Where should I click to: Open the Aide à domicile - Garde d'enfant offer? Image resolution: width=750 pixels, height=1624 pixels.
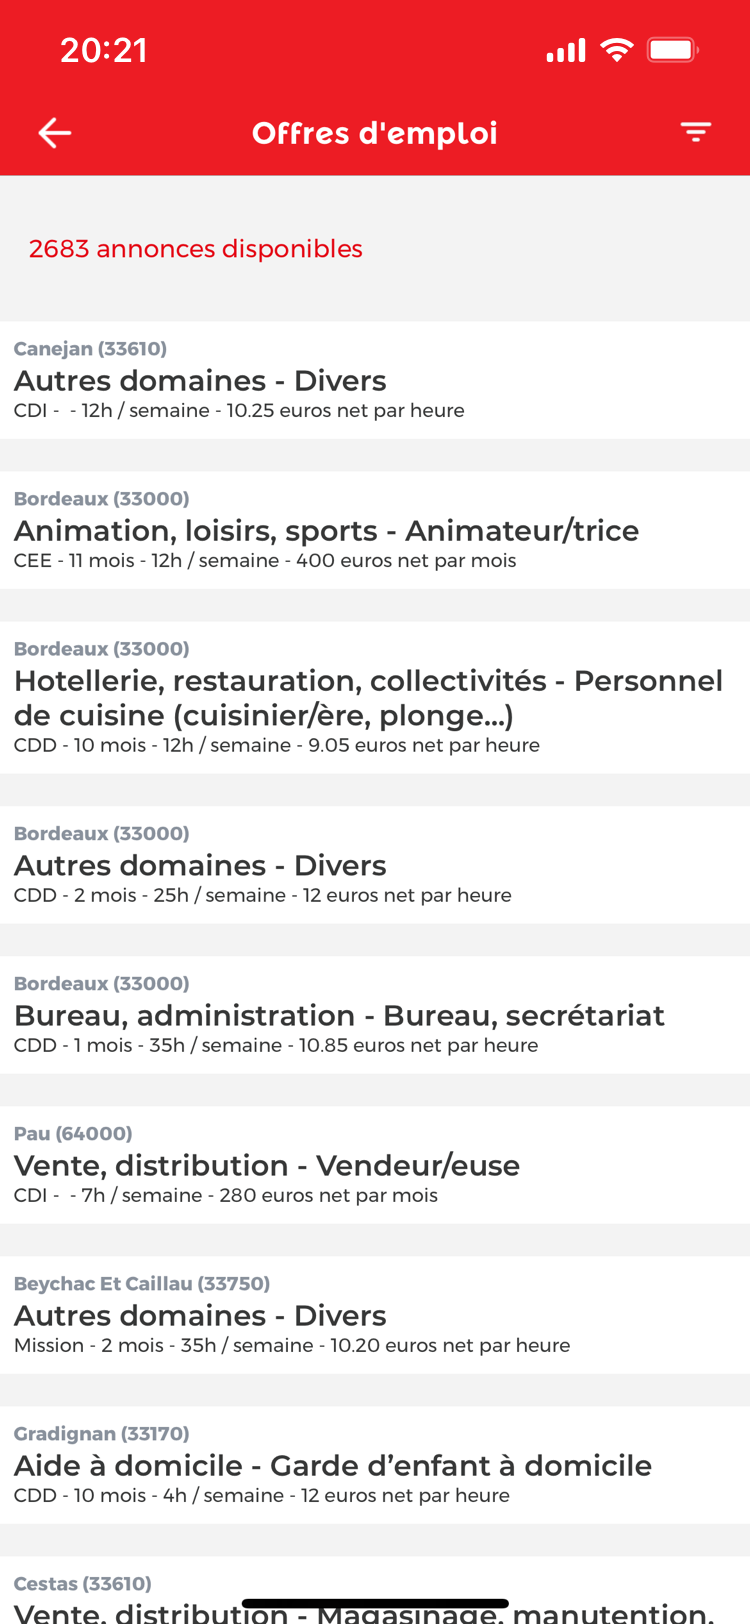point(375,1465)
